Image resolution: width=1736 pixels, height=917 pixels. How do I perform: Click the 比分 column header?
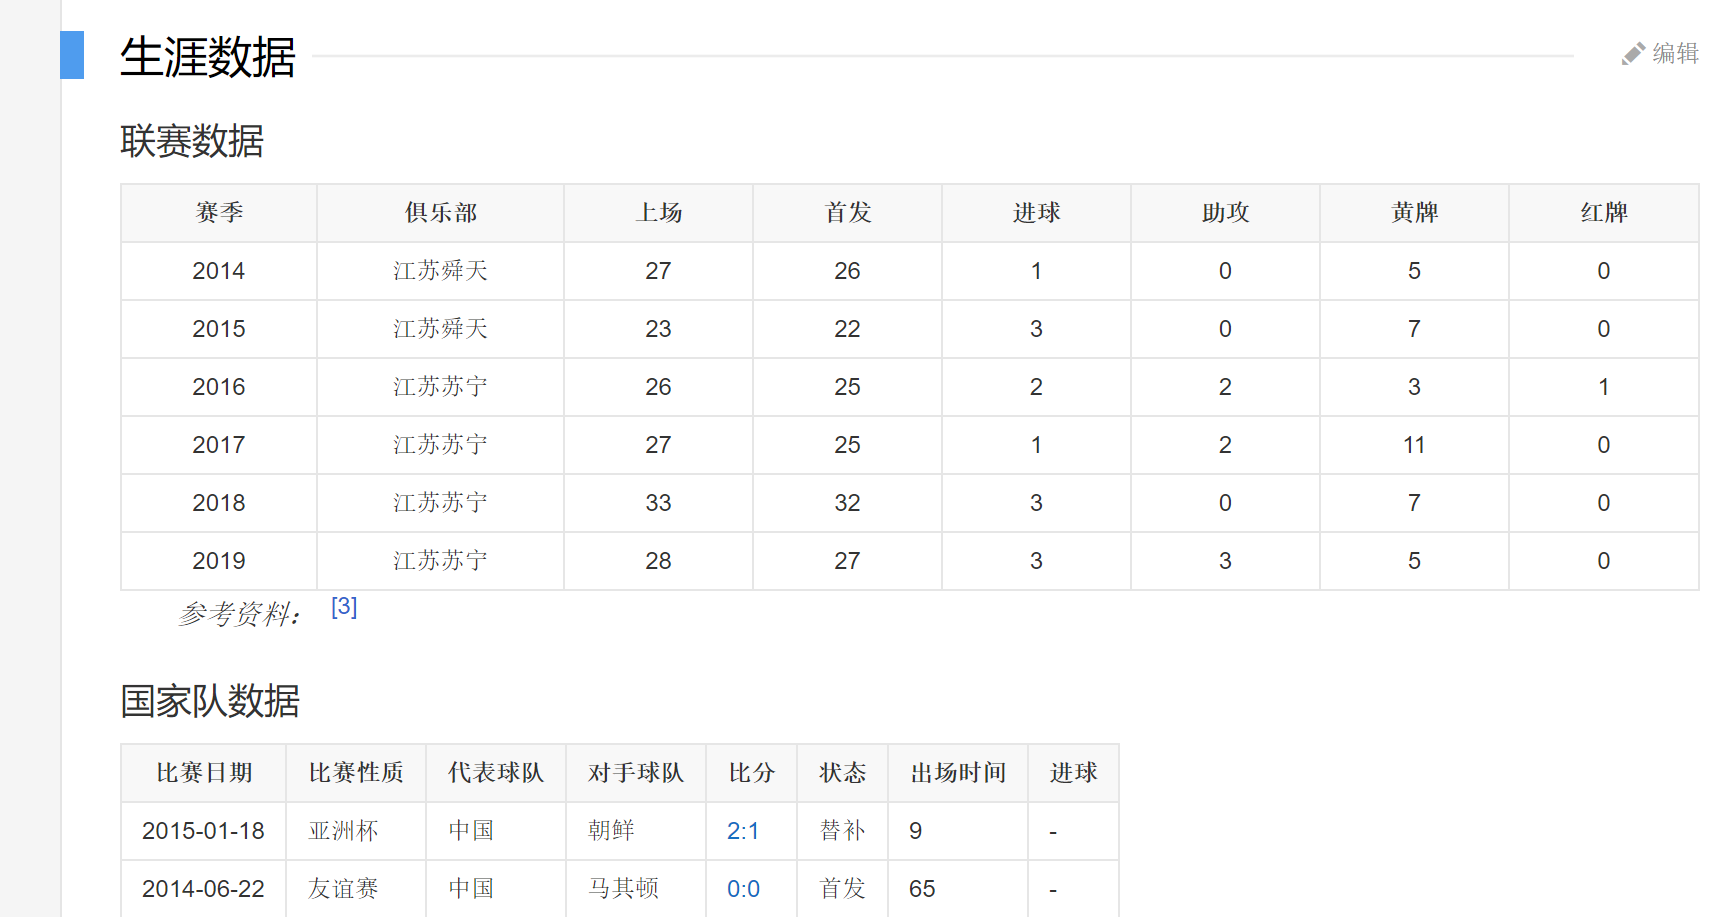tap(752, 773)
